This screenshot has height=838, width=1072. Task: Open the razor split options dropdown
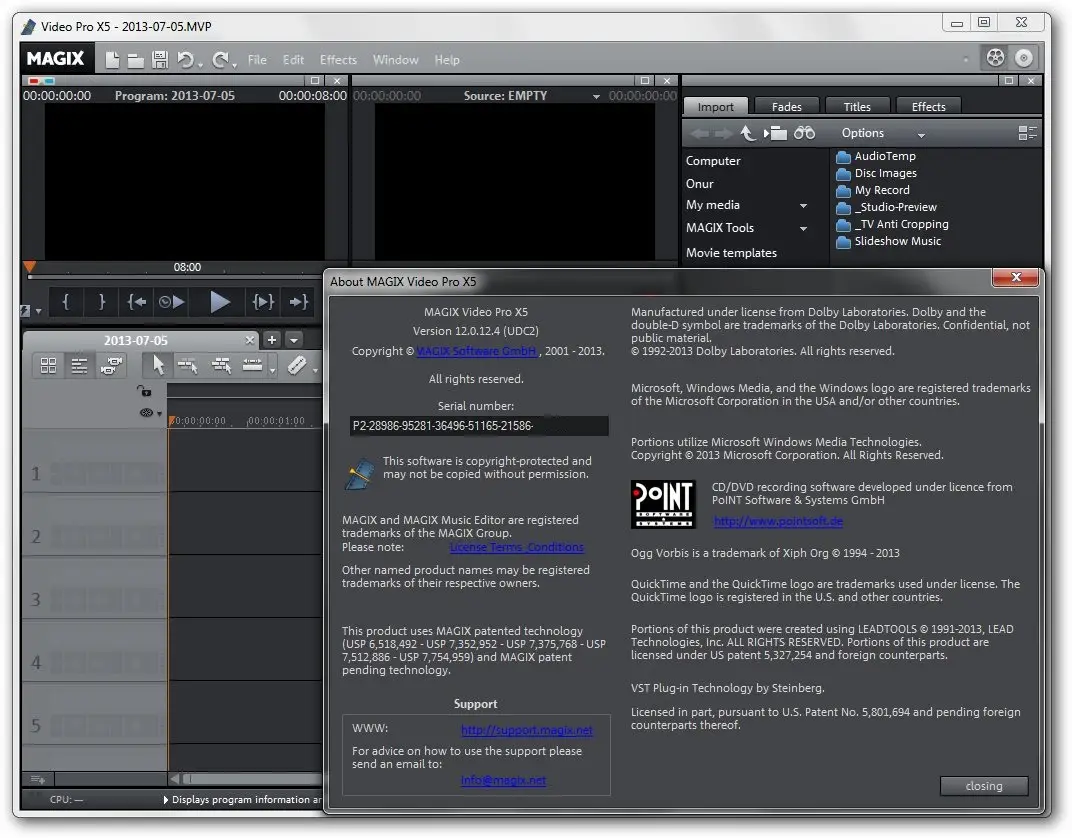point(315,370)
